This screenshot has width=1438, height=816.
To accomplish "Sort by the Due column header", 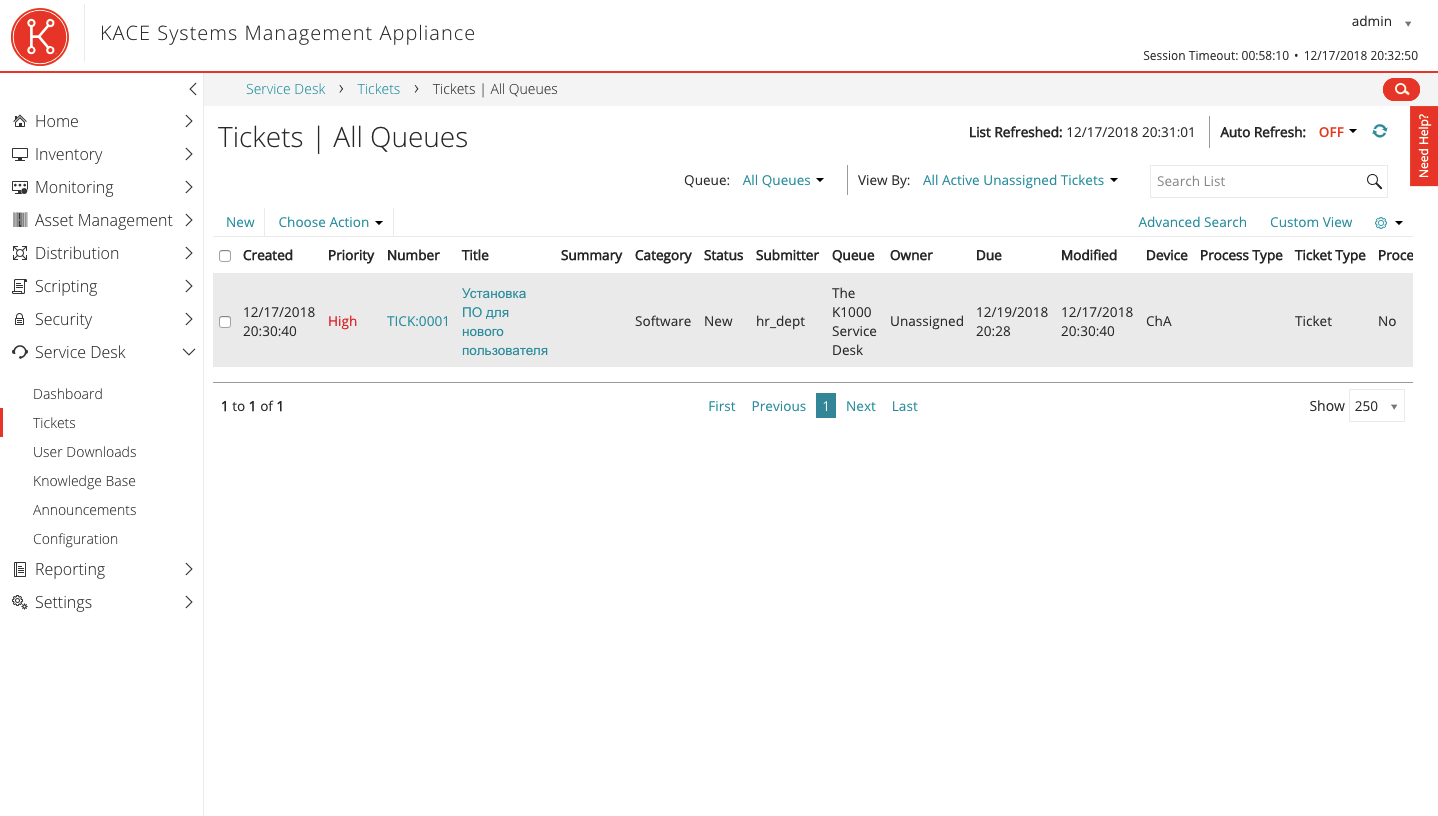I will [989, 255].
